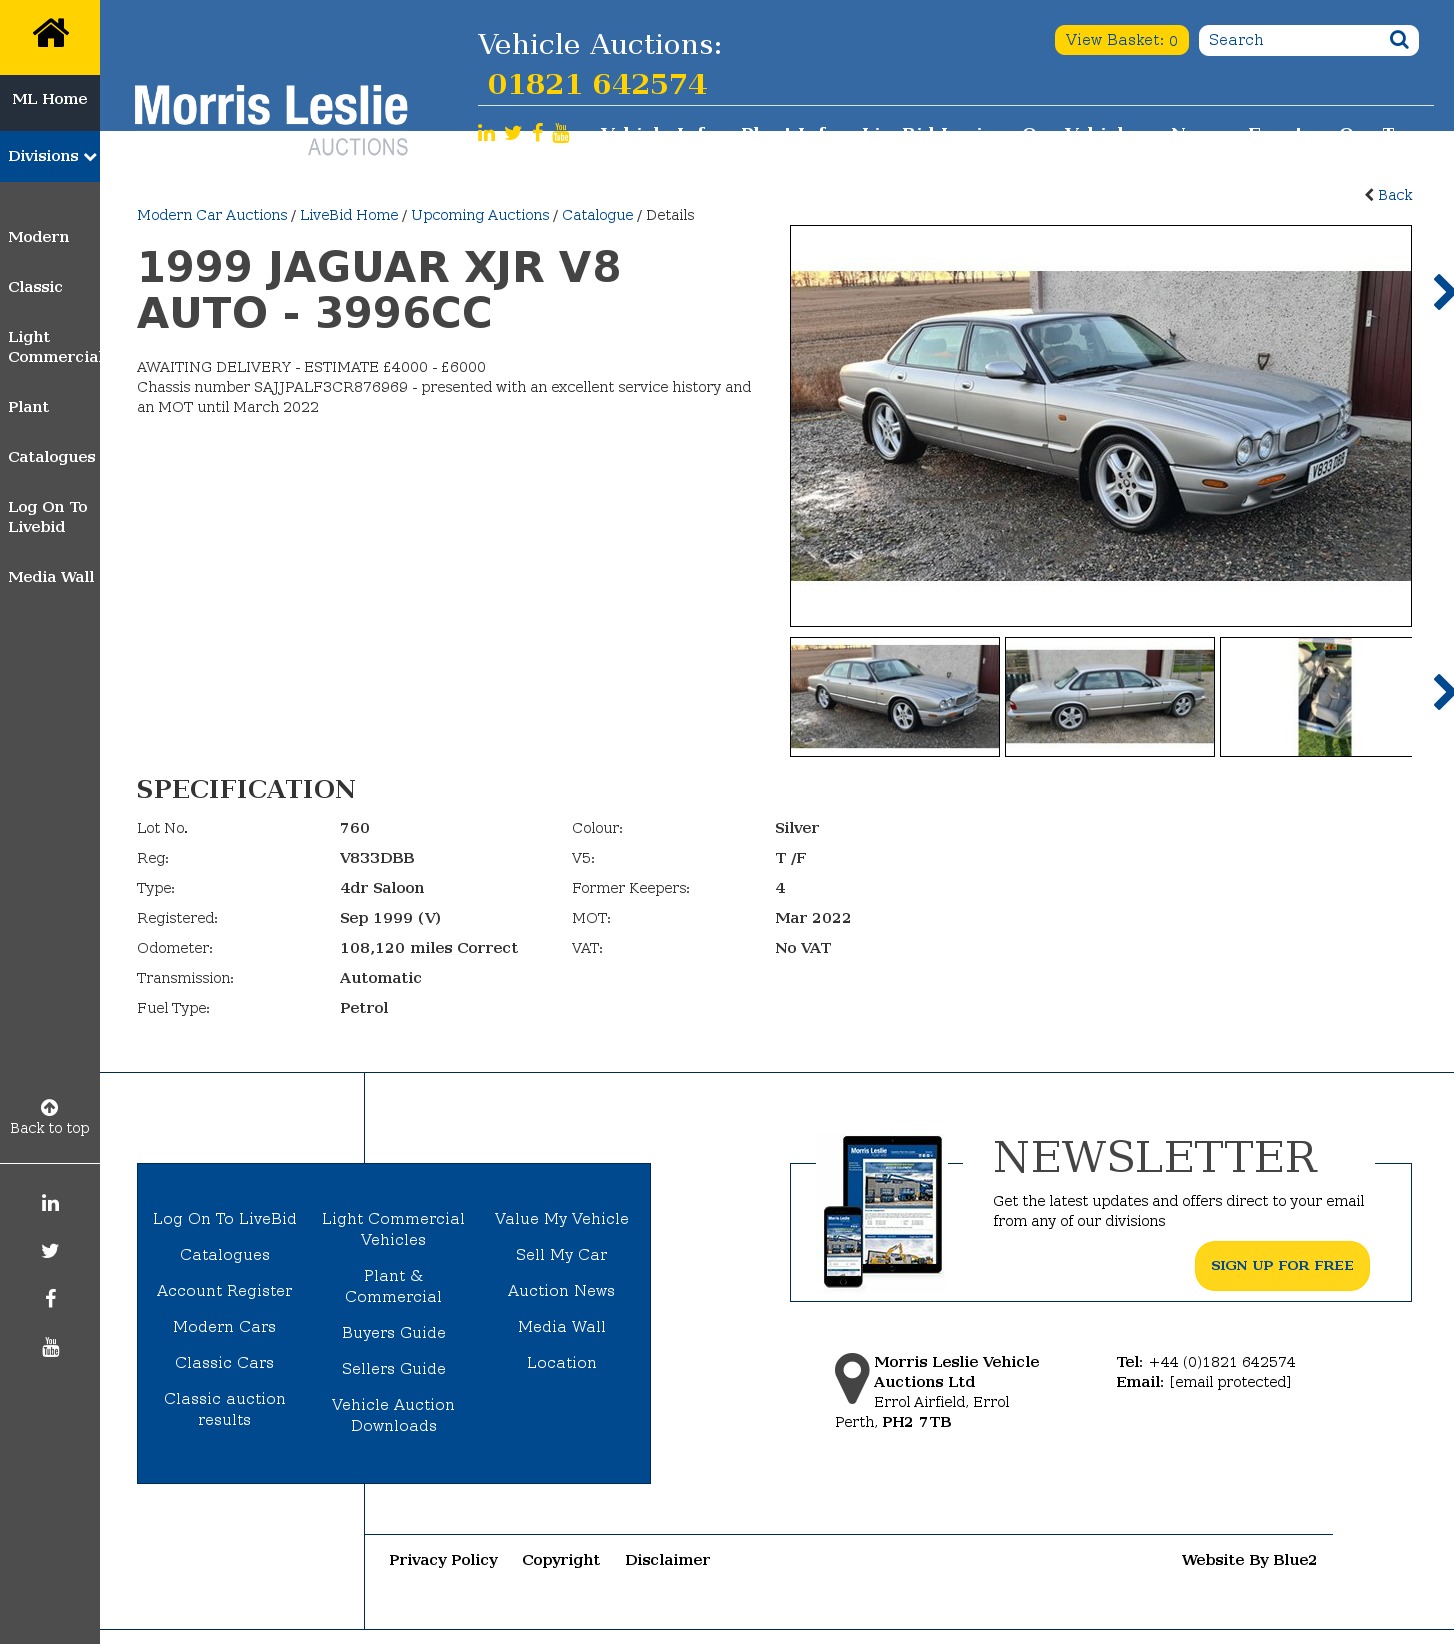This screenshot has width=1454, height=1644.
Task: Click the yellow home icon
Action: pyautogui.click(x=50, y=35)
